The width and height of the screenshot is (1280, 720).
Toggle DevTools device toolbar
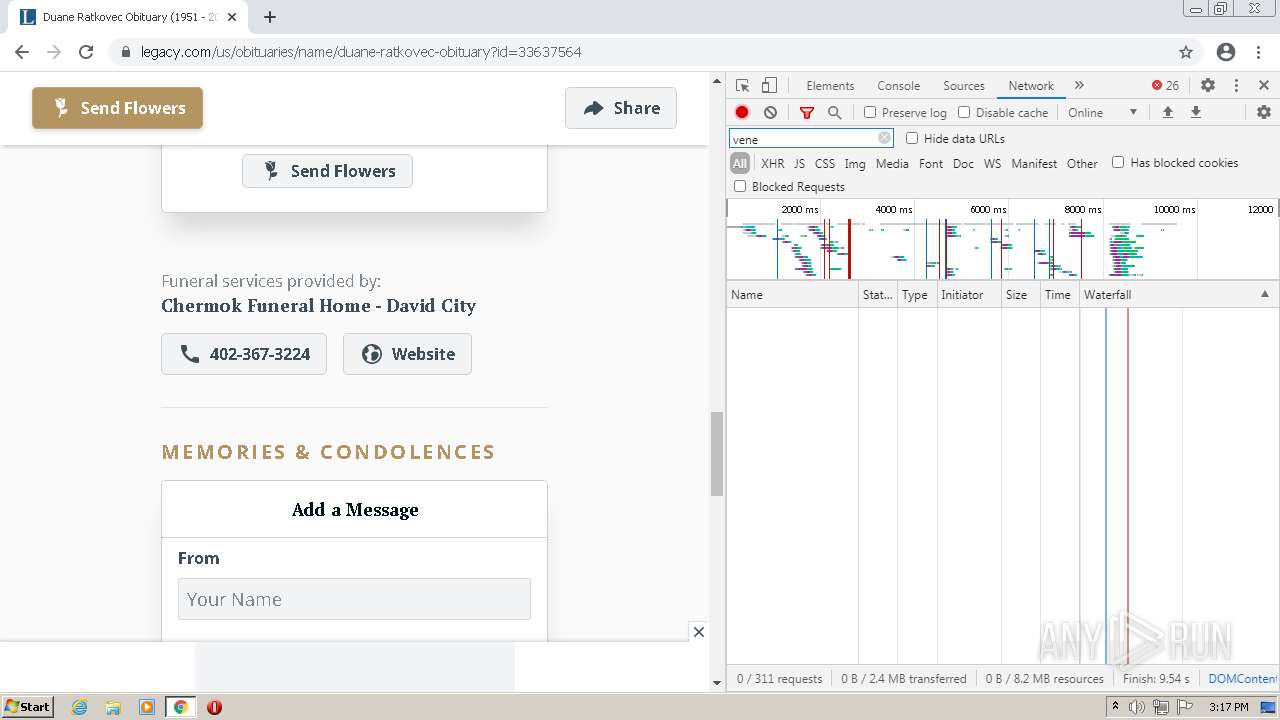click(x=769, y=86)
